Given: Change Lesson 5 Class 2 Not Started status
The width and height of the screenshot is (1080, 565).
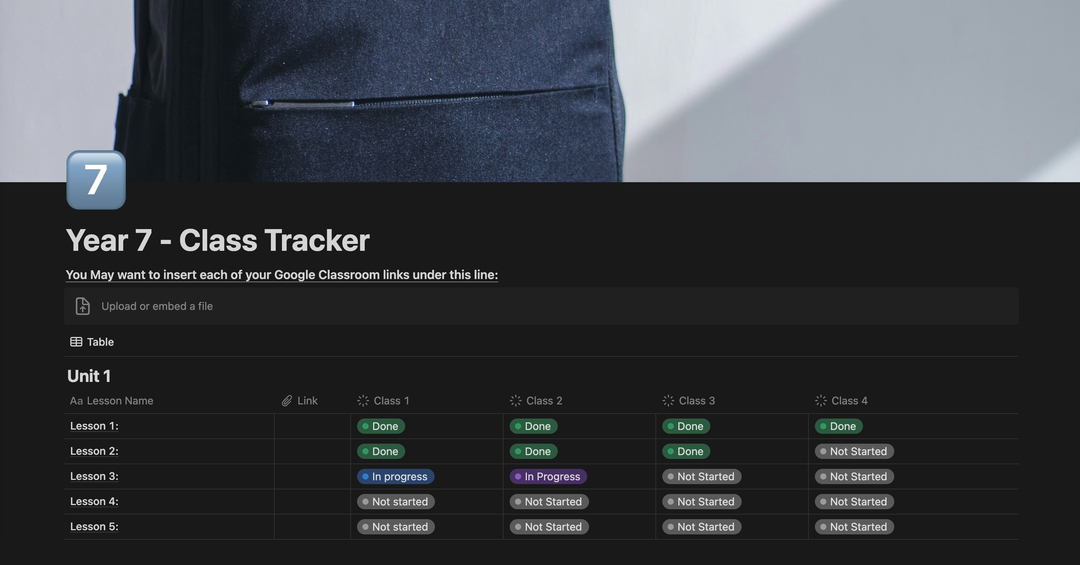Looking at the screenshot, I should 549,526.
